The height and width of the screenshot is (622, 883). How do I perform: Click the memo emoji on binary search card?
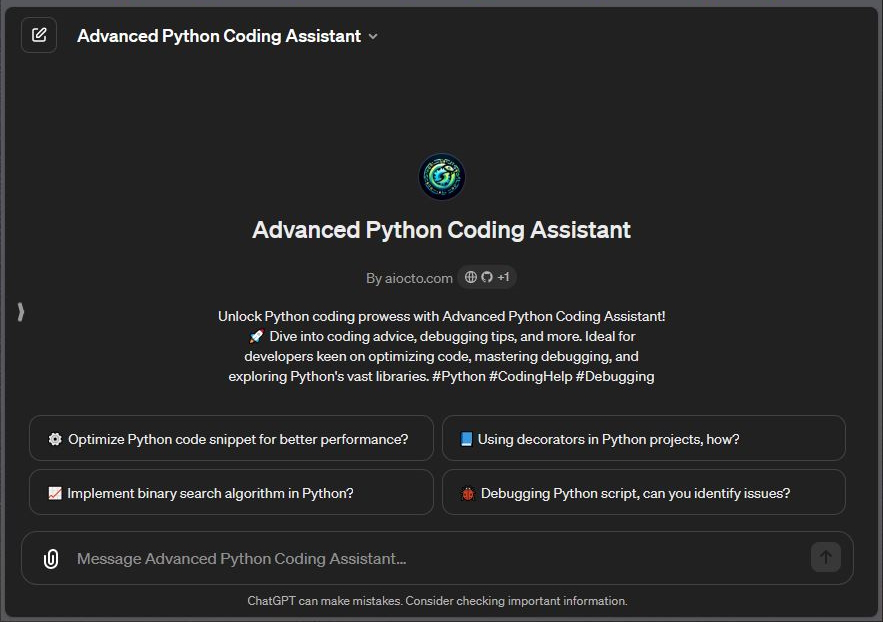(x=55, y=492)
